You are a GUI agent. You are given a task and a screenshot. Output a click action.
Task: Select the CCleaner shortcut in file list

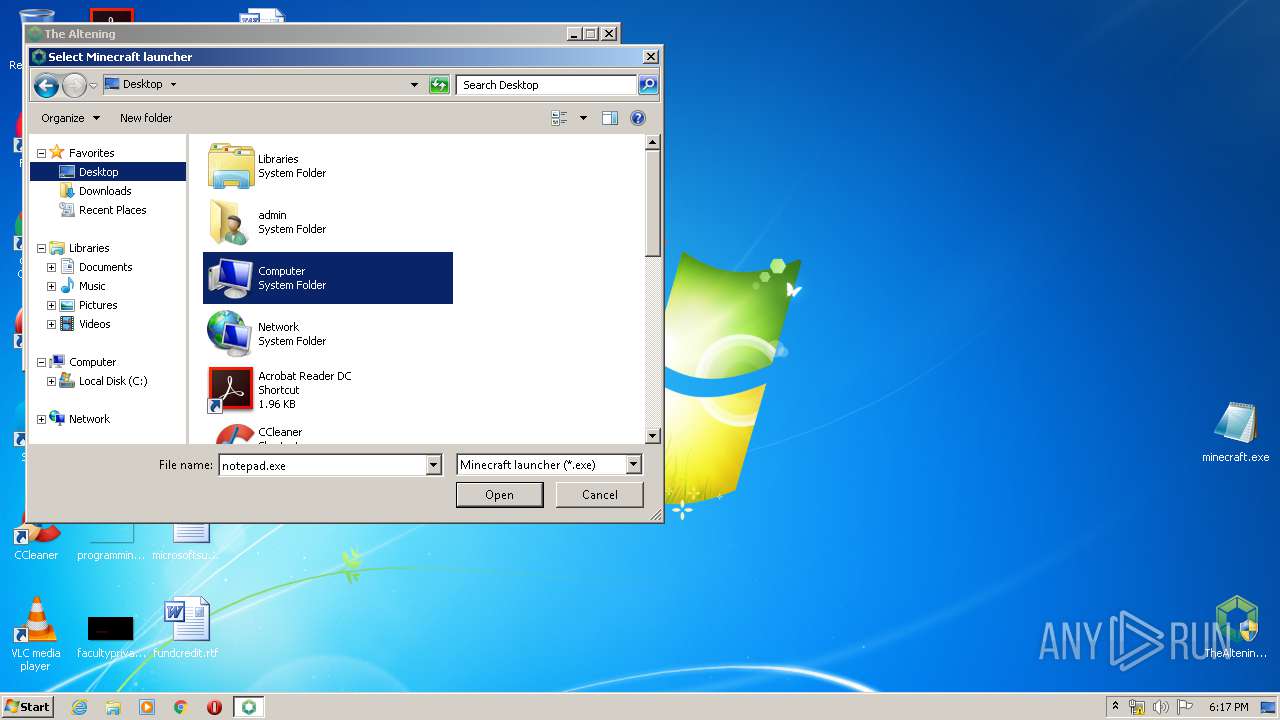coord(328,432)
